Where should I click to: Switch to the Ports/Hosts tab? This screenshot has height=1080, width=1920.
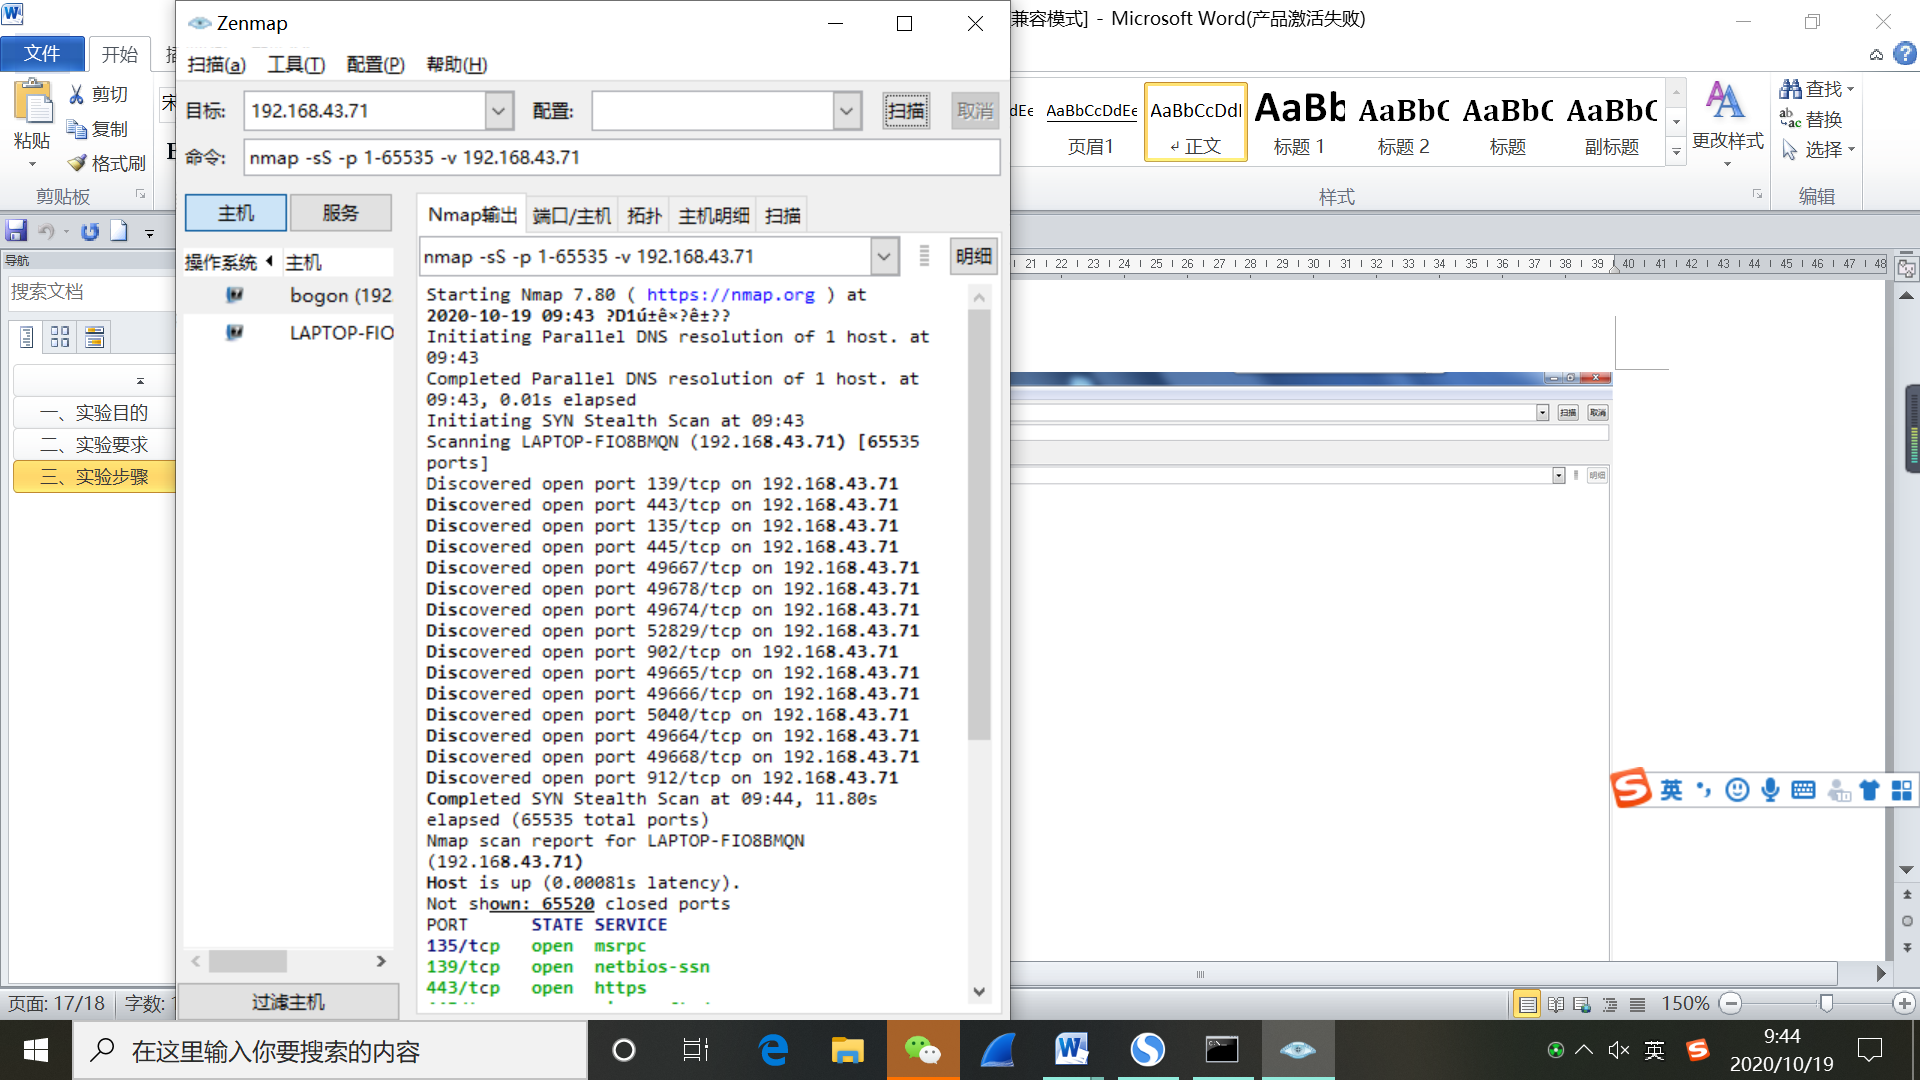[571, 216]
